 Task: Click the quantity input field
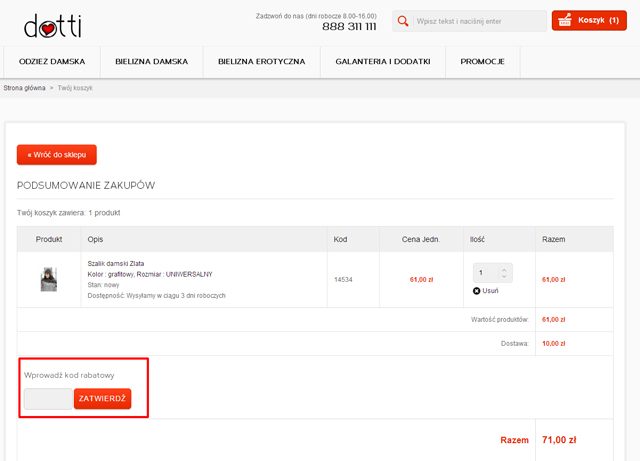click(x=485, y=272)
